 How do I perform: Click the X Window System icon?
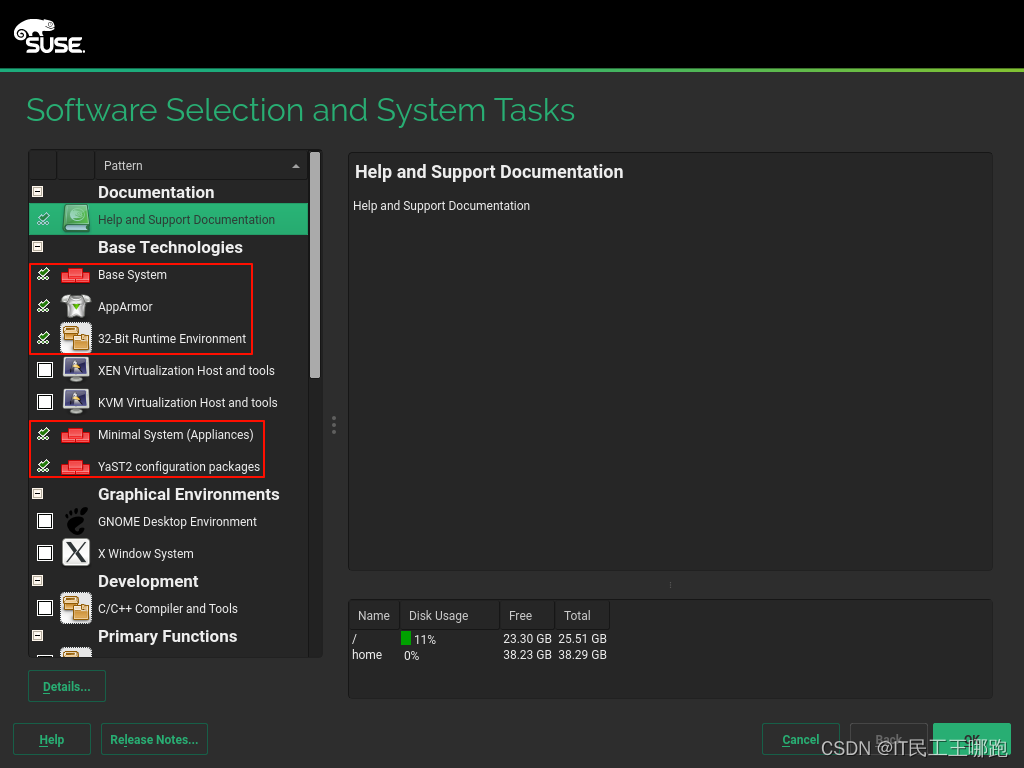point(76,552)
